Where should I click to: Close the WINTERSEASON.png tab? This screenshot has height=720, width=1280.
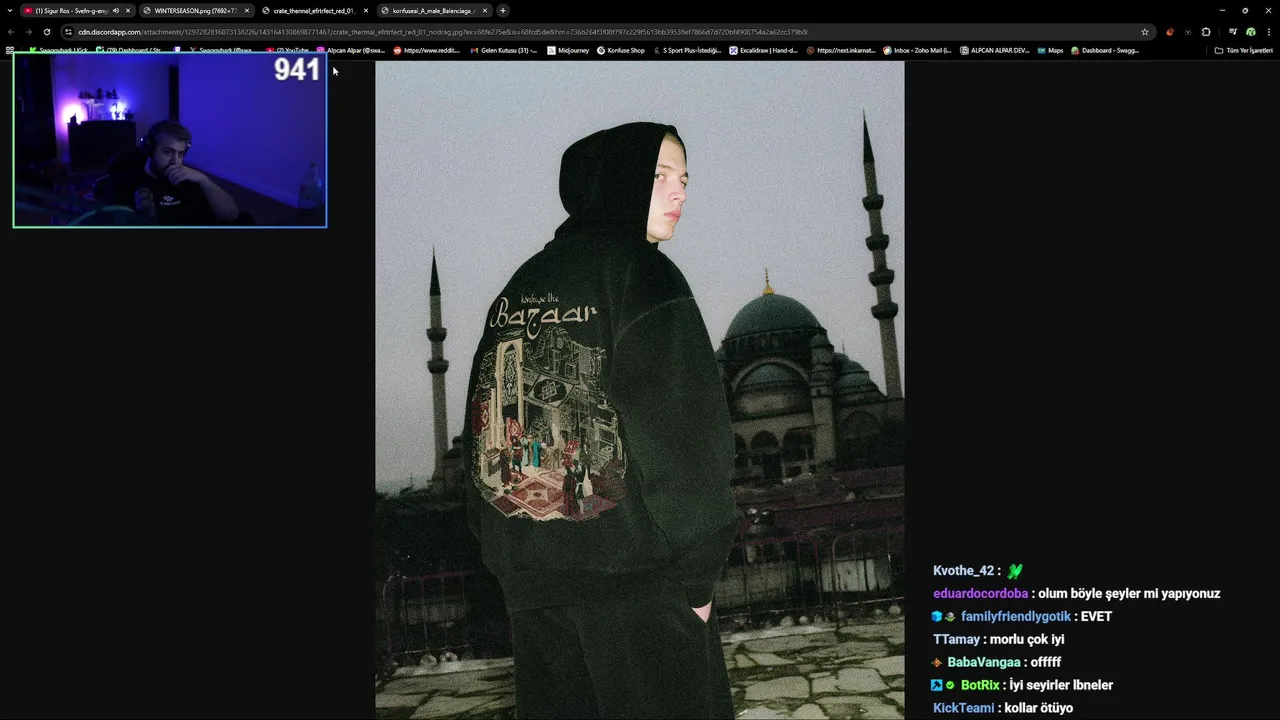pyautogui.click(x=246, y=10)
